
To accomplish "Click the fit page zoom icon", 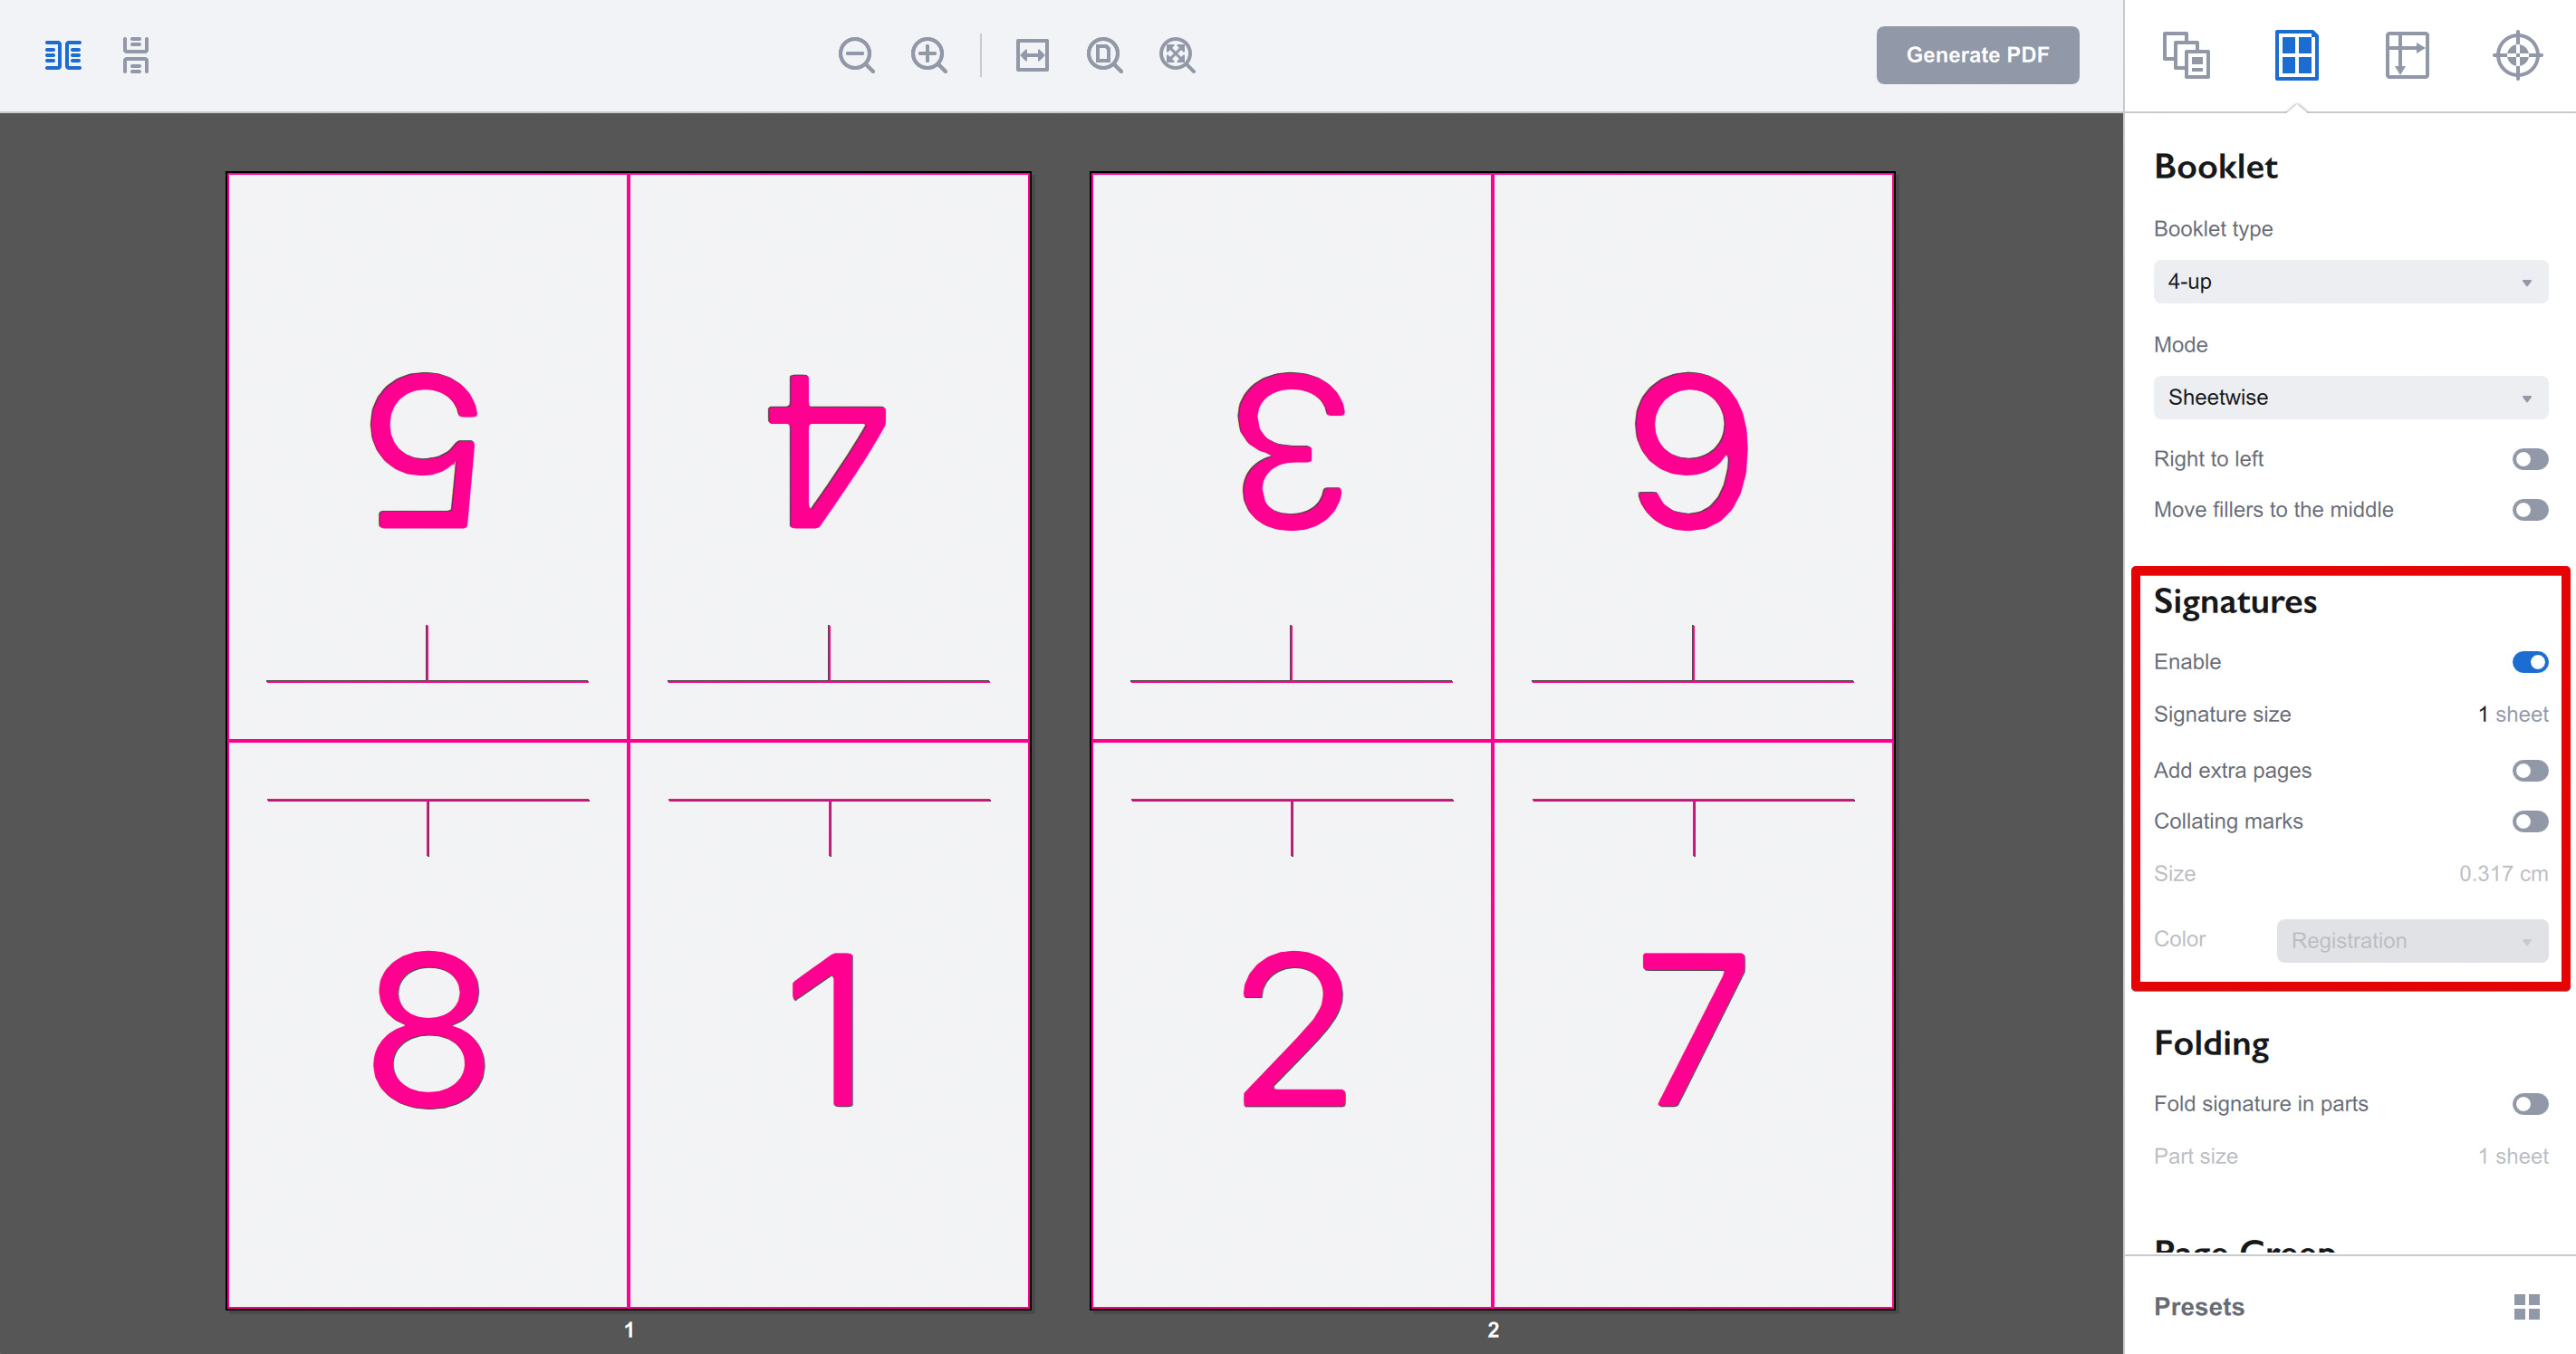I will tap(1104, 55).
